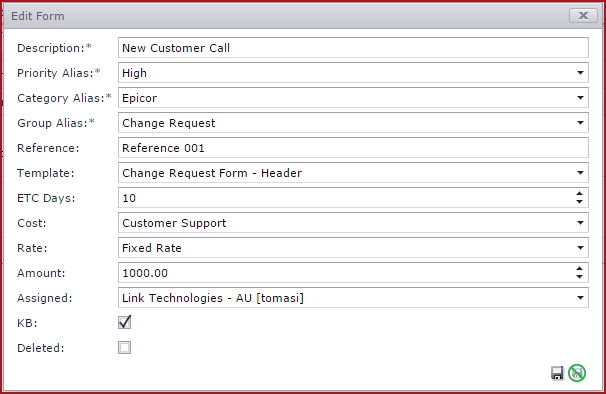Click into the Description text field
Image resolution: width=606 pixels, height=394 pixels.
click(x=353, y=48)
